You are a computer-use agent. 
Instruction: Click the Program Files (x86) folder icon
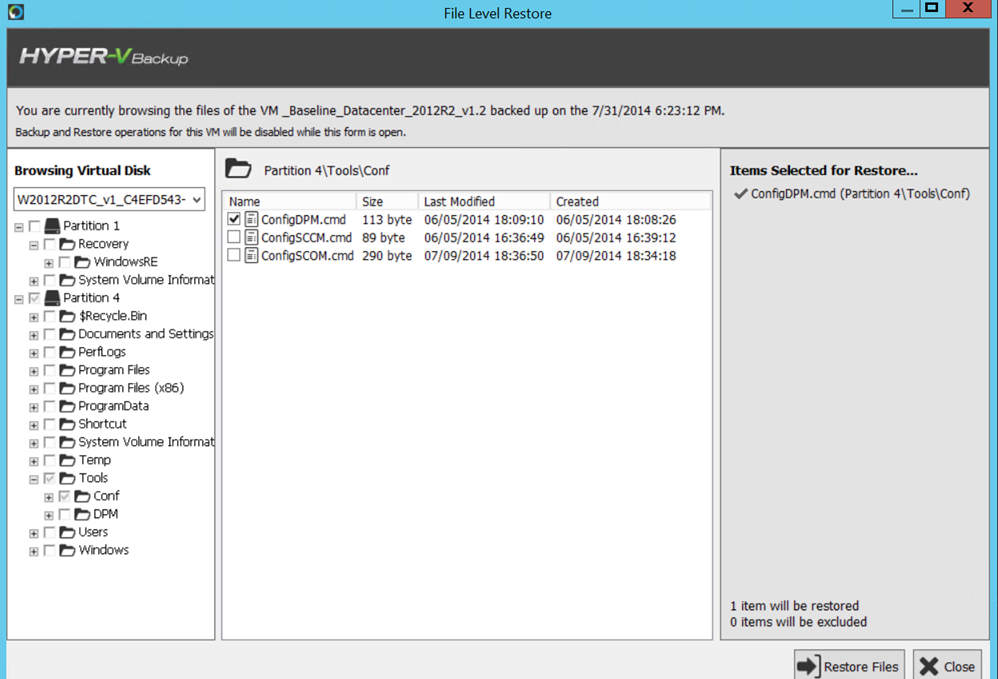[x=67, y=388]
